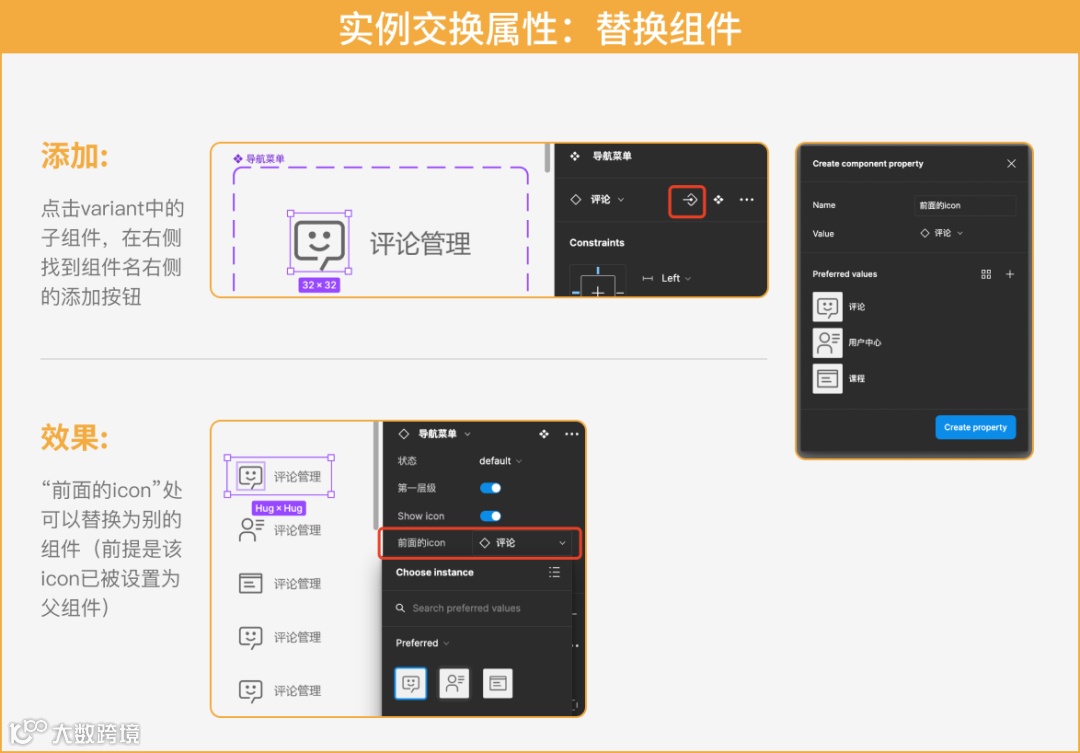Click the four-diamond go-to-component icon in lower panel
This screenshot has width=1080, height=753.
pos(544,434)
